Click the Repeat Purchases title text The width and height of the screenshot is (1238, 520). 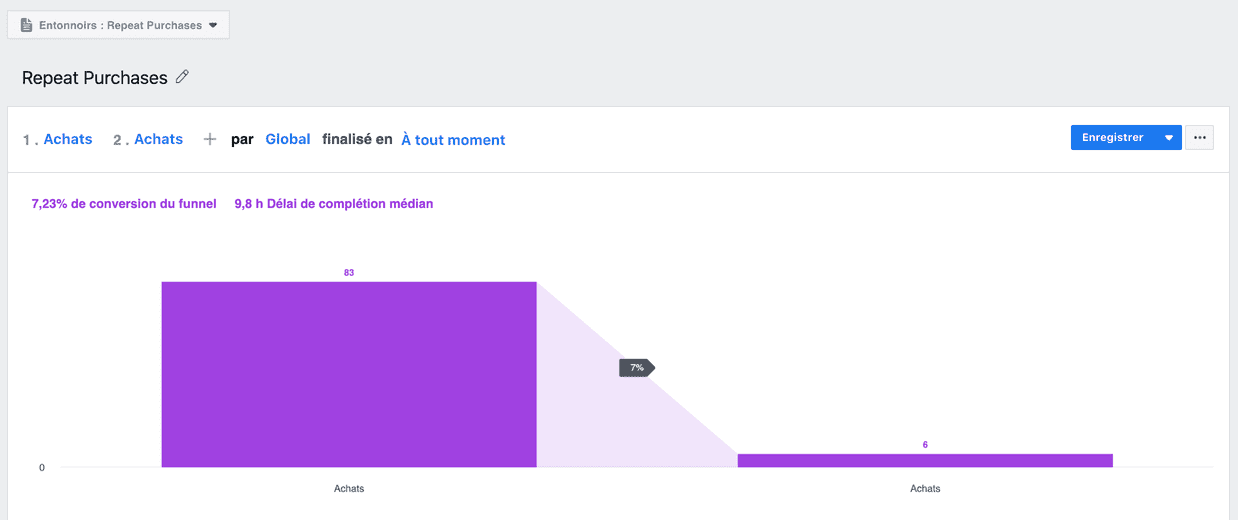(95, 78)
